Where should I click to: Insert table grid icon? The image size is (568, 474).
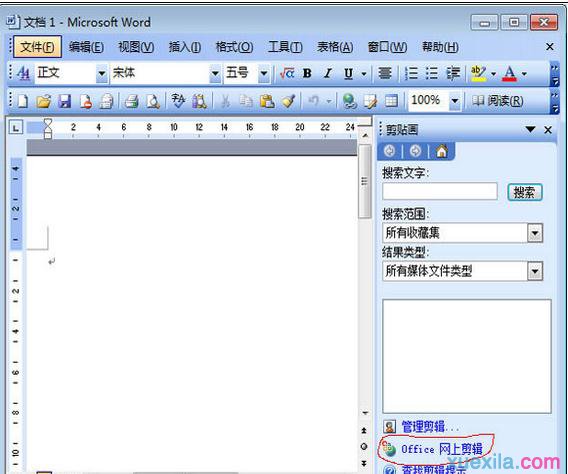(x=391, y=101)
